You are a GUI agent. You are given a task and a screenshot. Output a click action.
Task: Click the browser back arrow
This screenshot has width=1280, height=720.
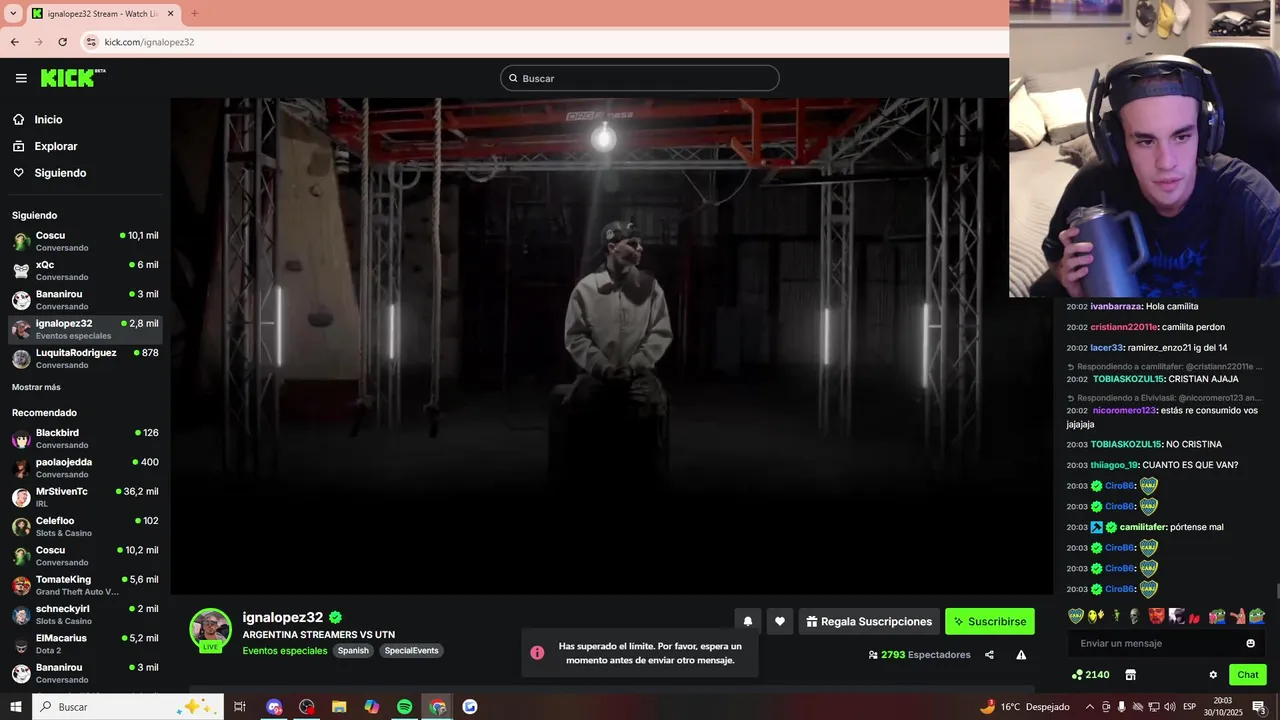coord(14,42)
